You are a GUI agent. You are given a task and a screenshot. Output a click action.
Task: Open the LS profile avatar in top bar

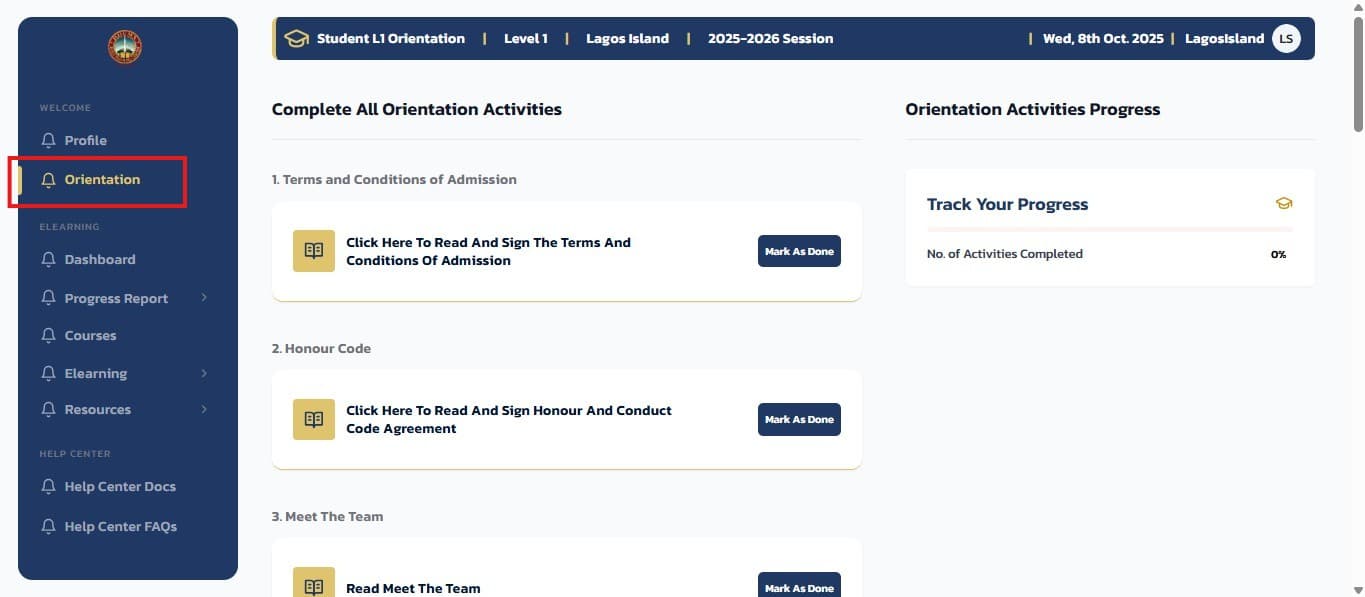(1286, 38)
